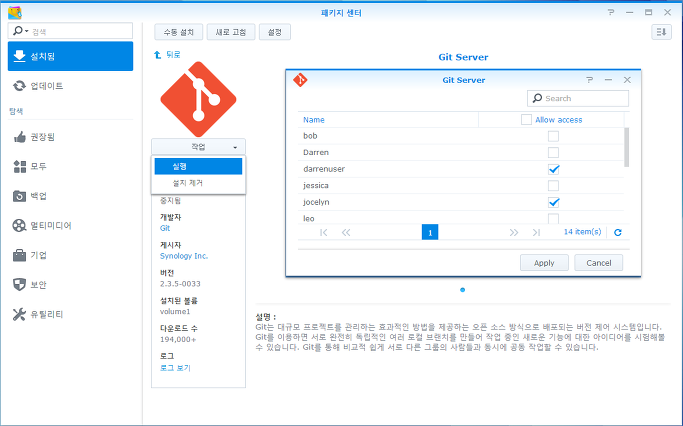The image size is (683, 426).
Task: Select the 멀티미디어 (Multimedia) category
Action: click(70, 226)
